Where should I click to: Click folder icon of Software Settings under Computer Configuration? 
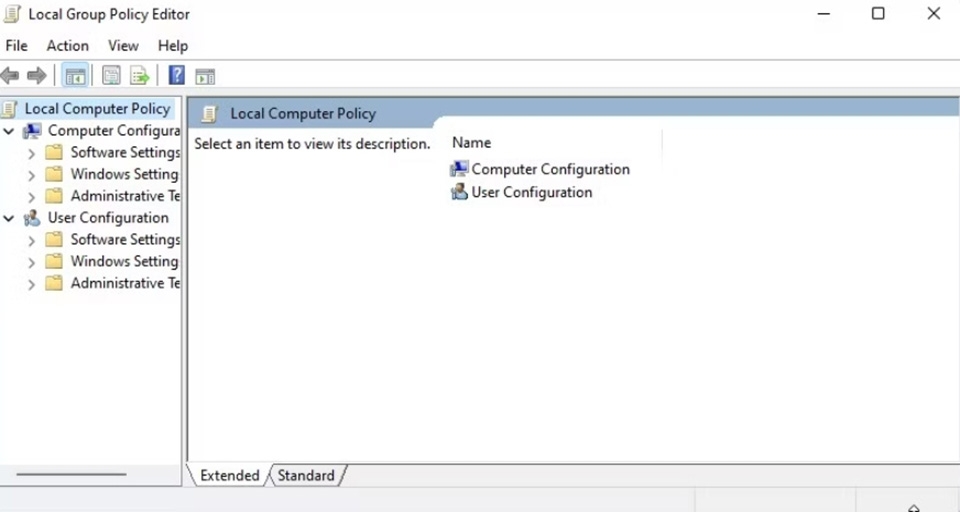coord(54,152)
